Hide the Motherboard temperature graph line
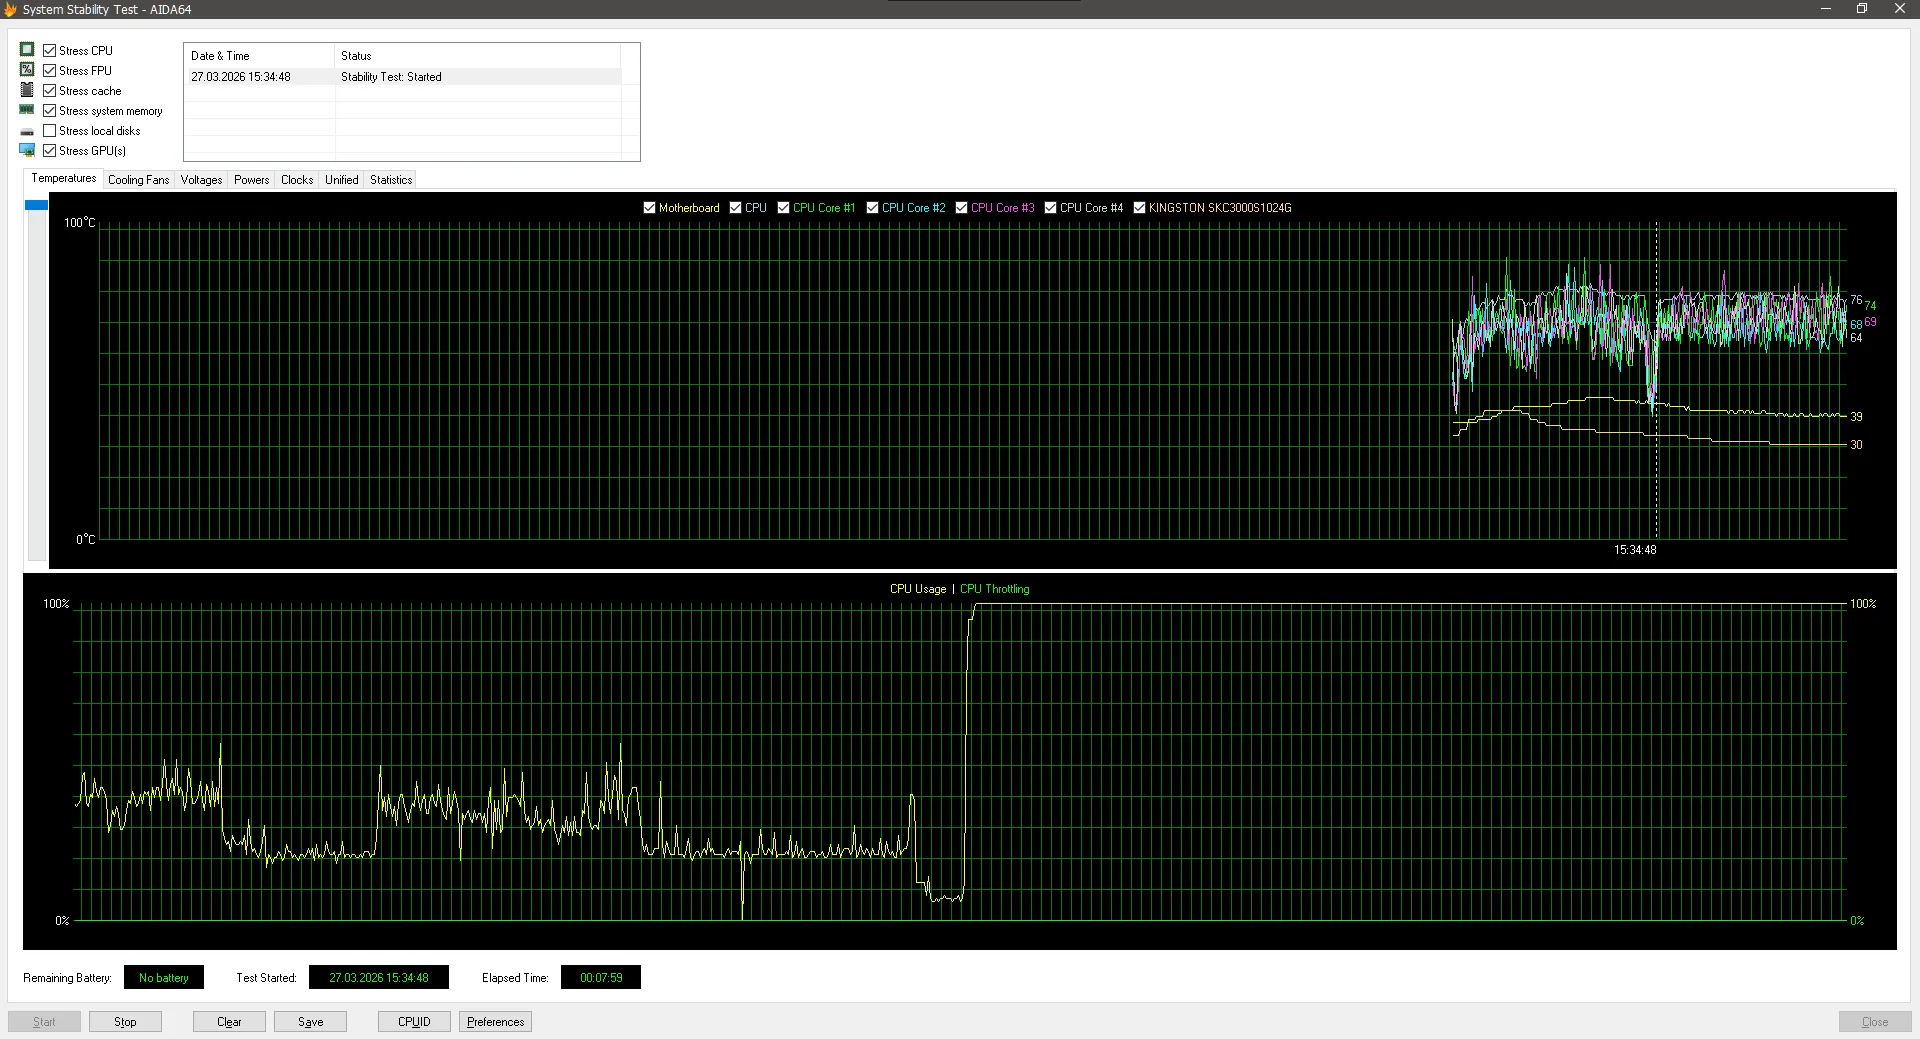Image resolution: width=1920 pixels, height=1039 pixels. coord(650,208)
